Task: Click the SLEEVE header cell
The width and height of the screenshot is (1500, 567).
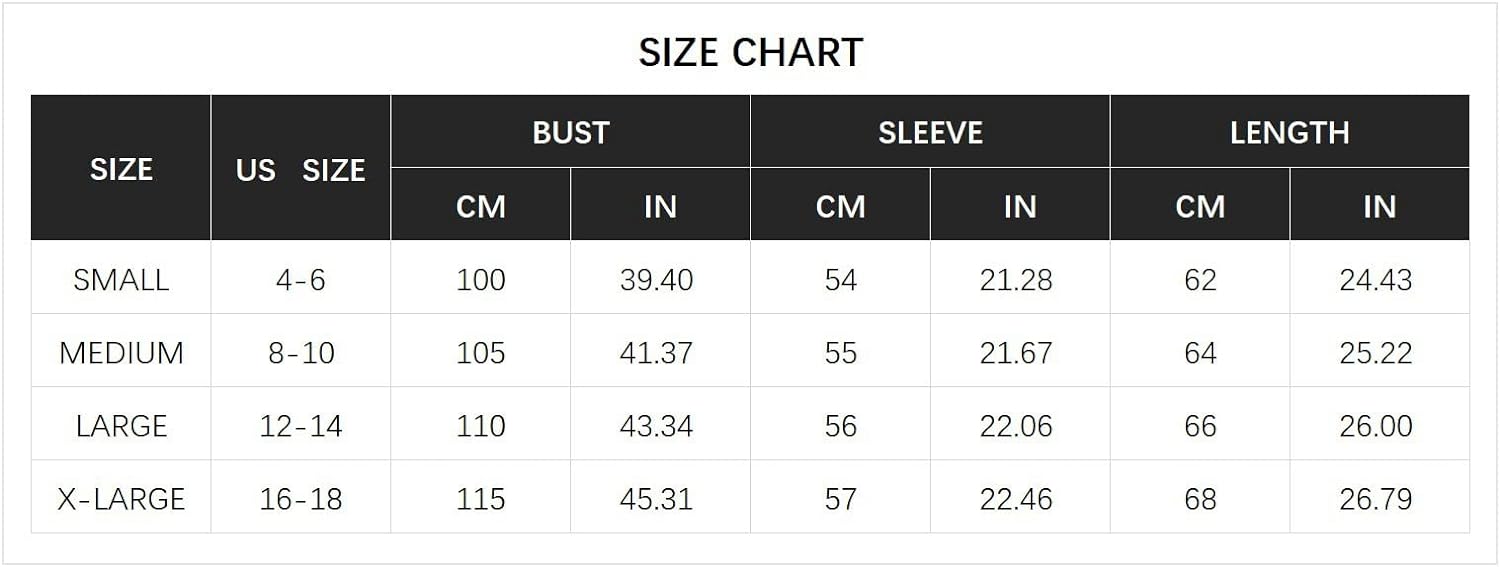Action: [x=930, y=132]
